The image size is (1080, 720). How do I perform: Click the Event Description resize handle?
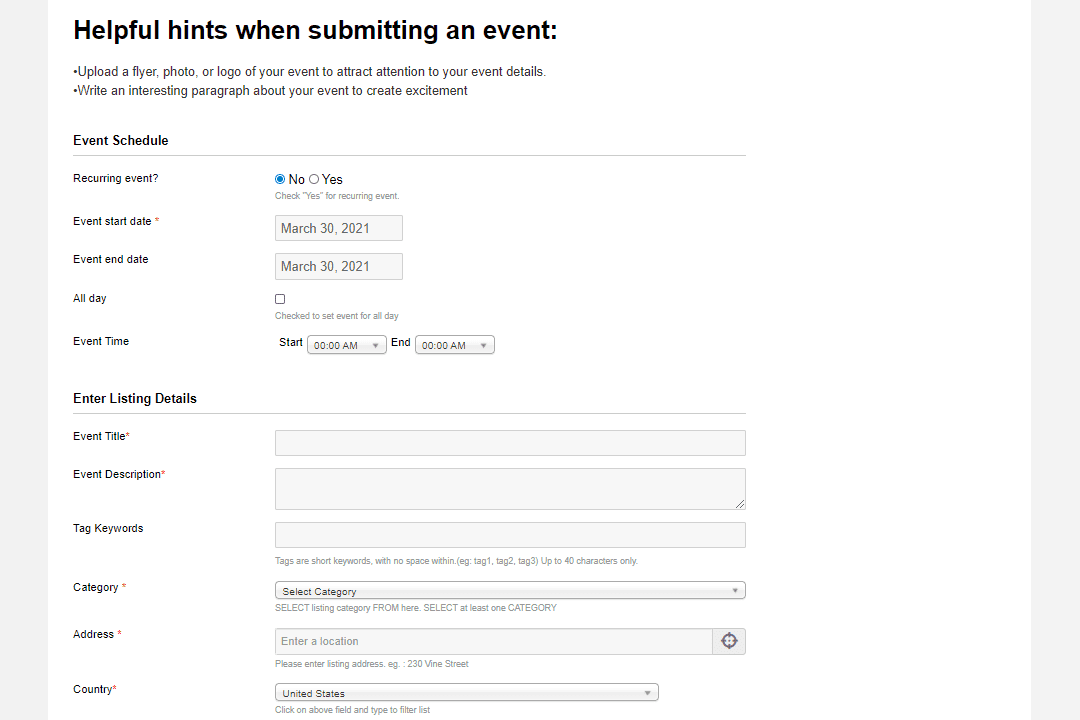[740, 504]
